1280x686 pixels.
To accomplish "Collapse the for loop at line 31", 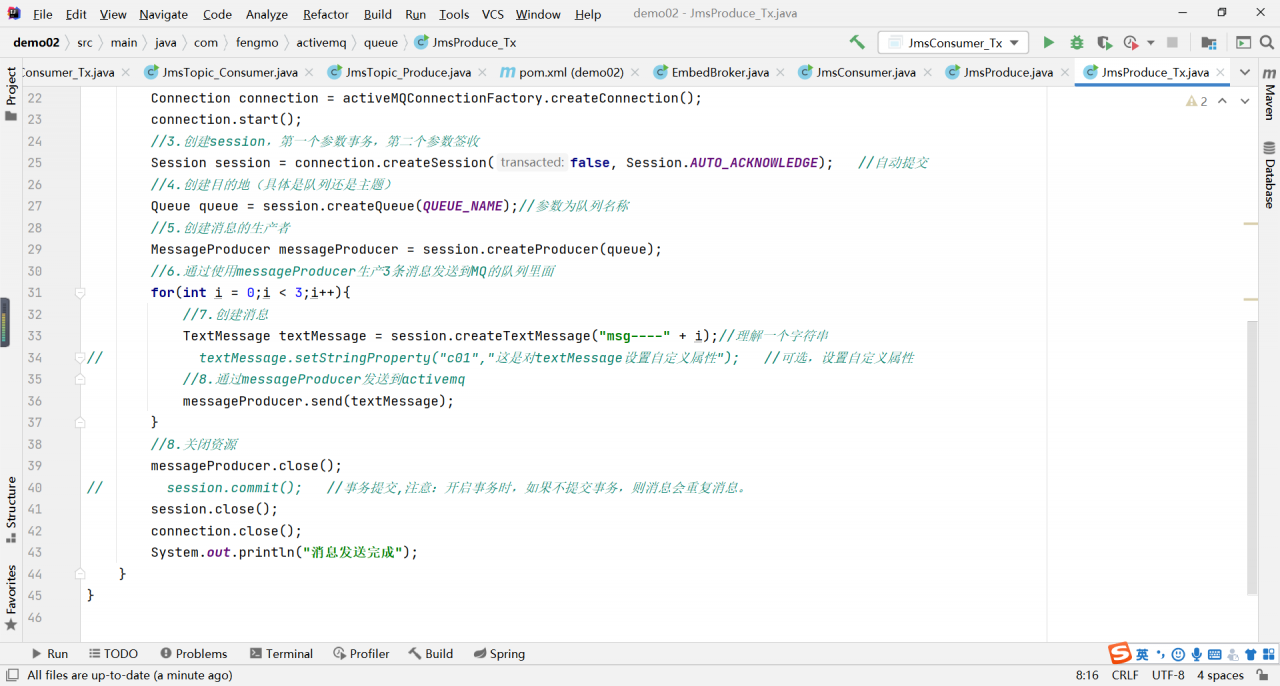I will (80, 293).
